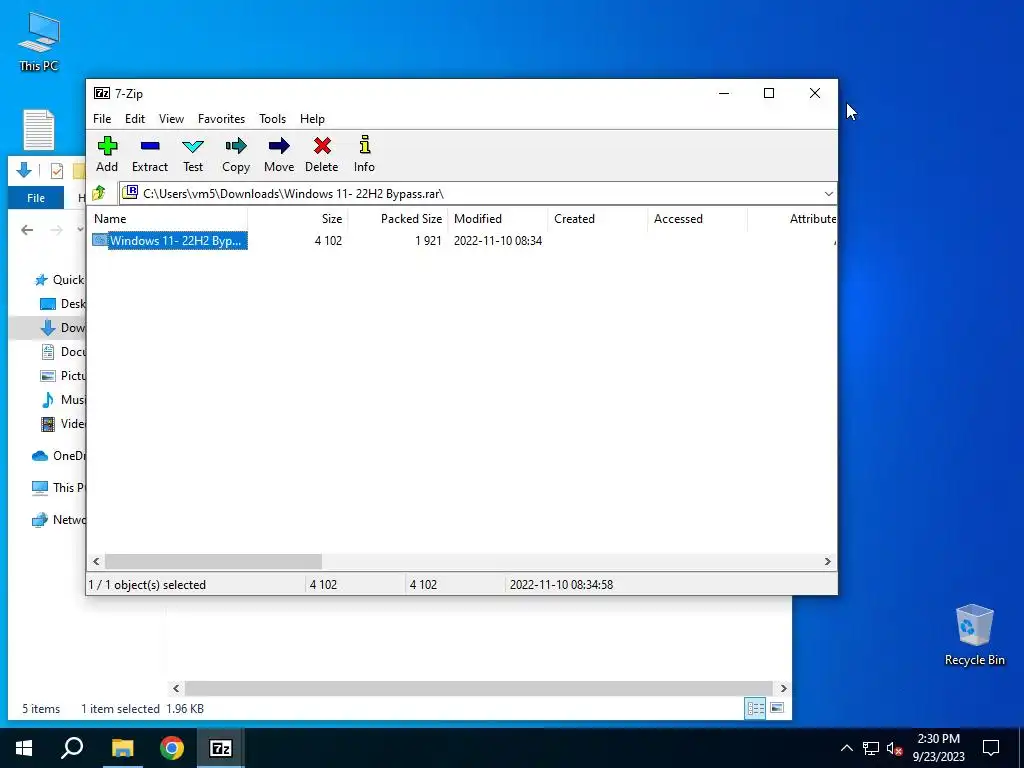Click the 7-Zip title bar icon
1024x768 pixels.
tap(102, 93)
